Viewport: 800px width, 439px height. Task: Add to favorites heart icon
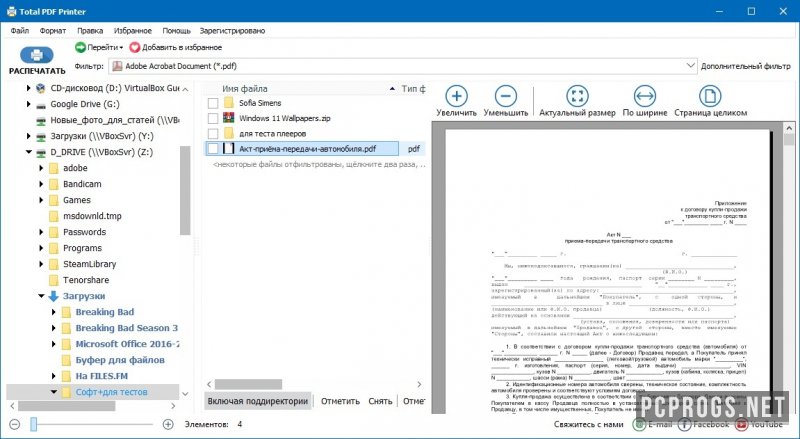(135, 47)
